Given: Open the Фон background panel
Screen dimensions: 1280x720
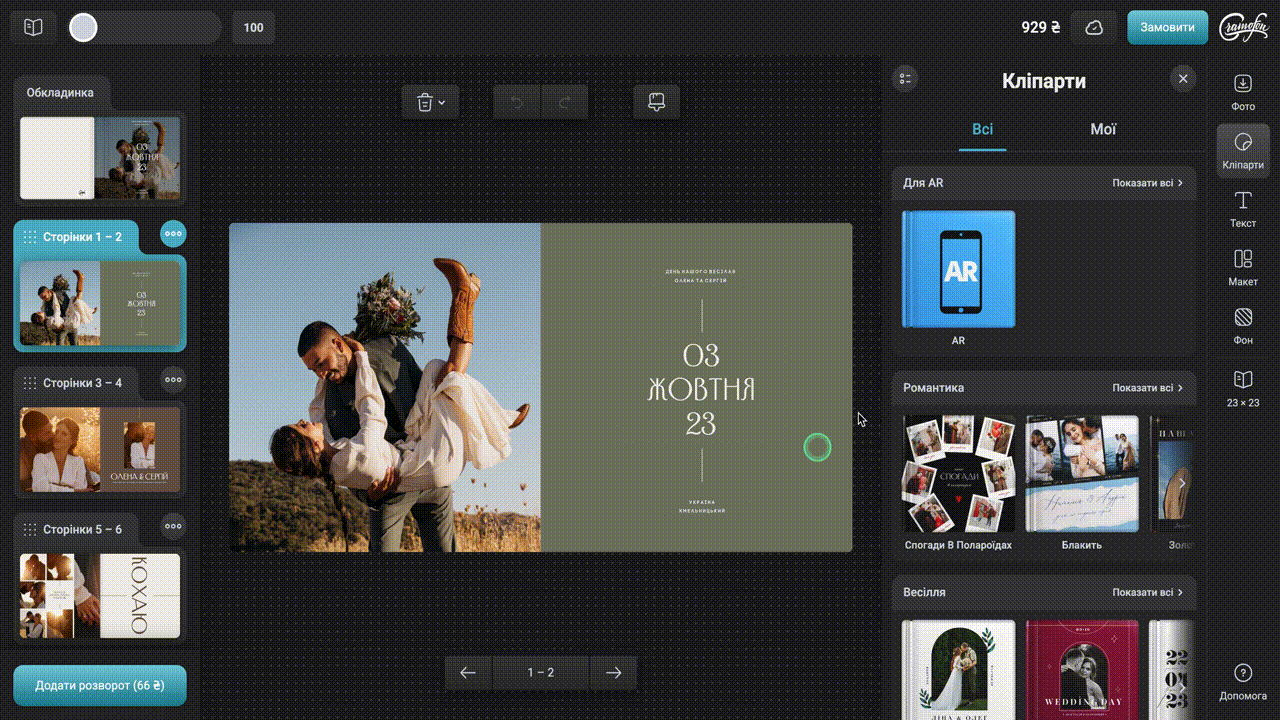Looking at the screenshot, I should point(1242,326).
